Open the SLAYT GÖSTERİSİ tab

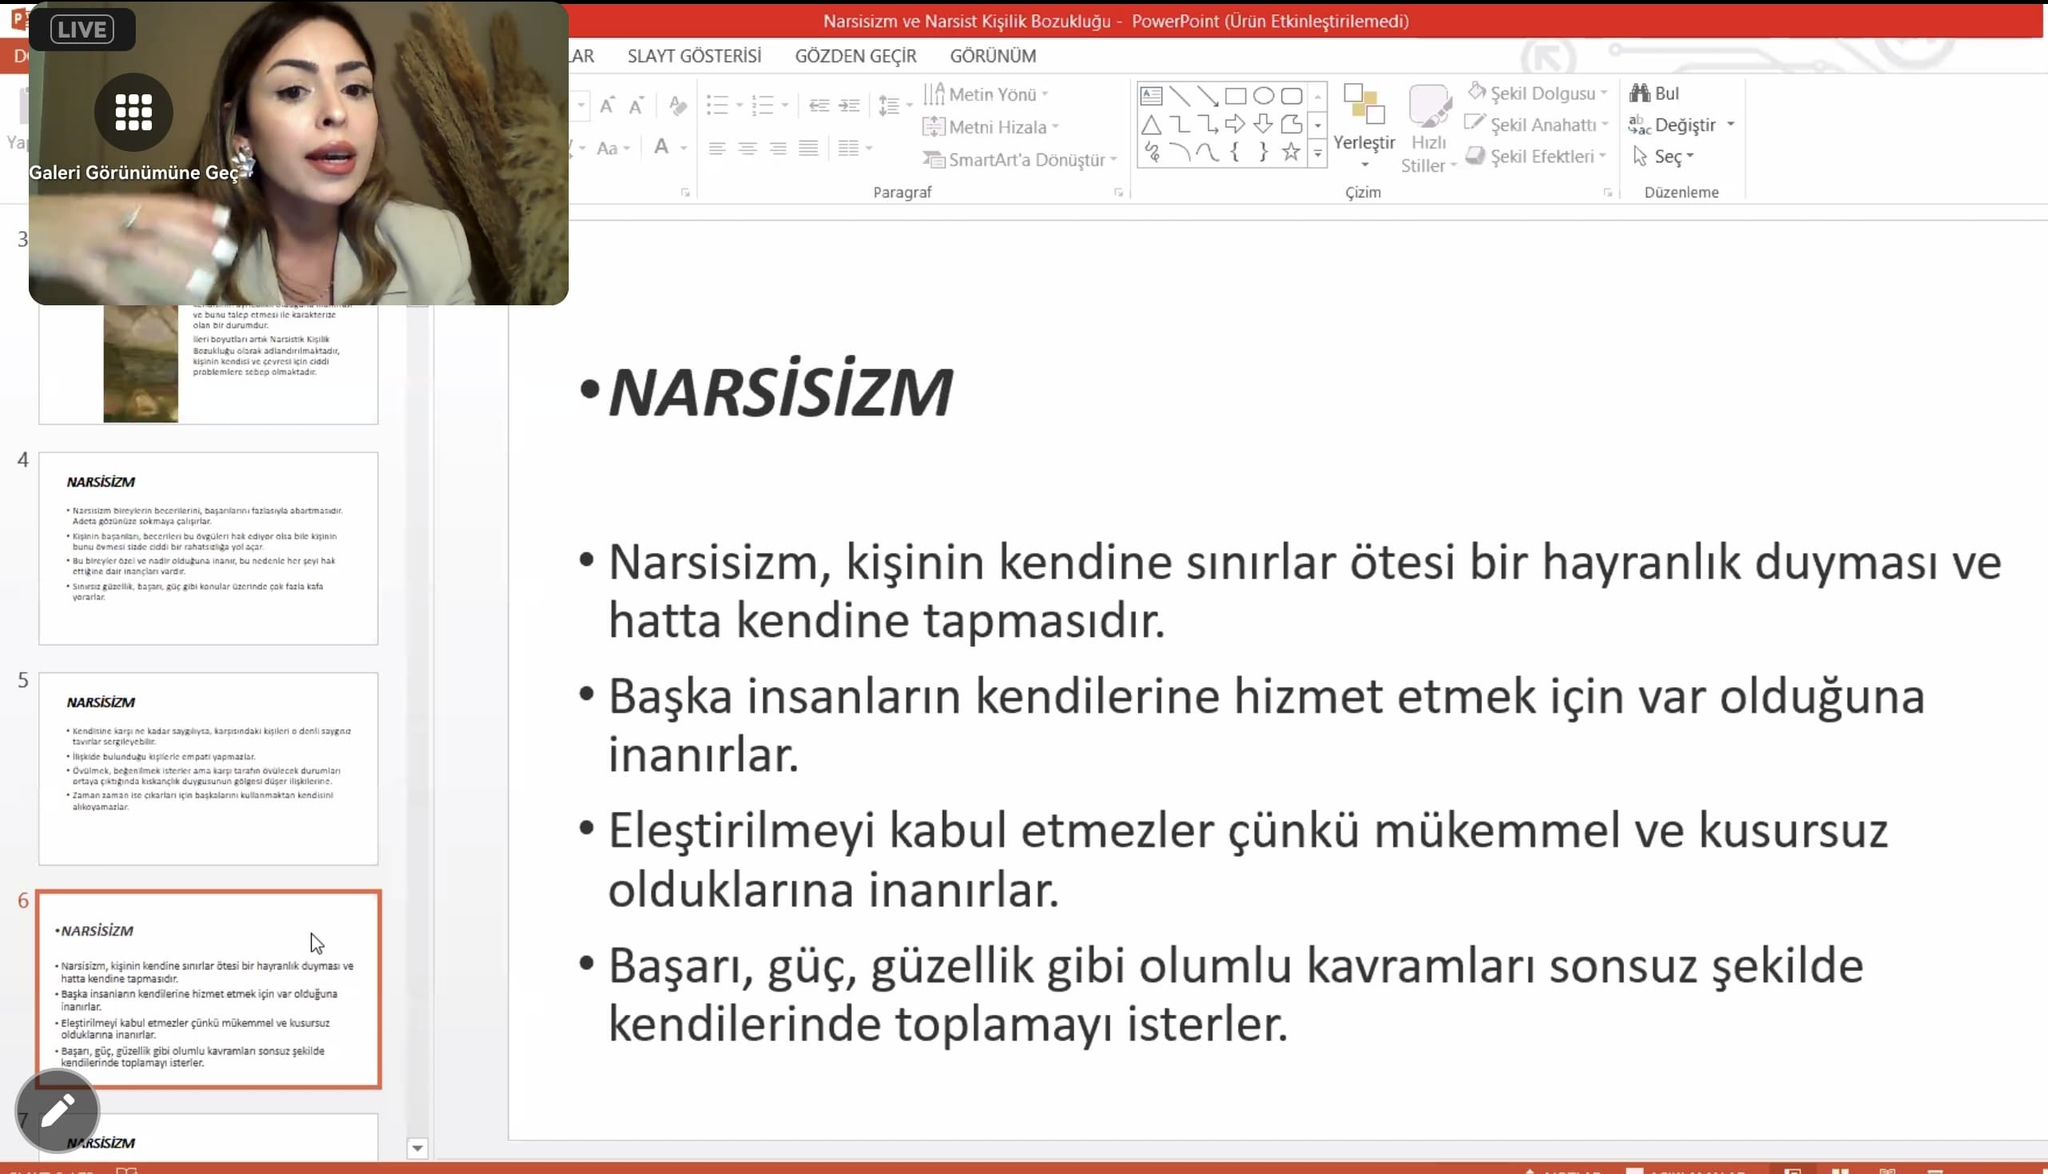(694, 56)
